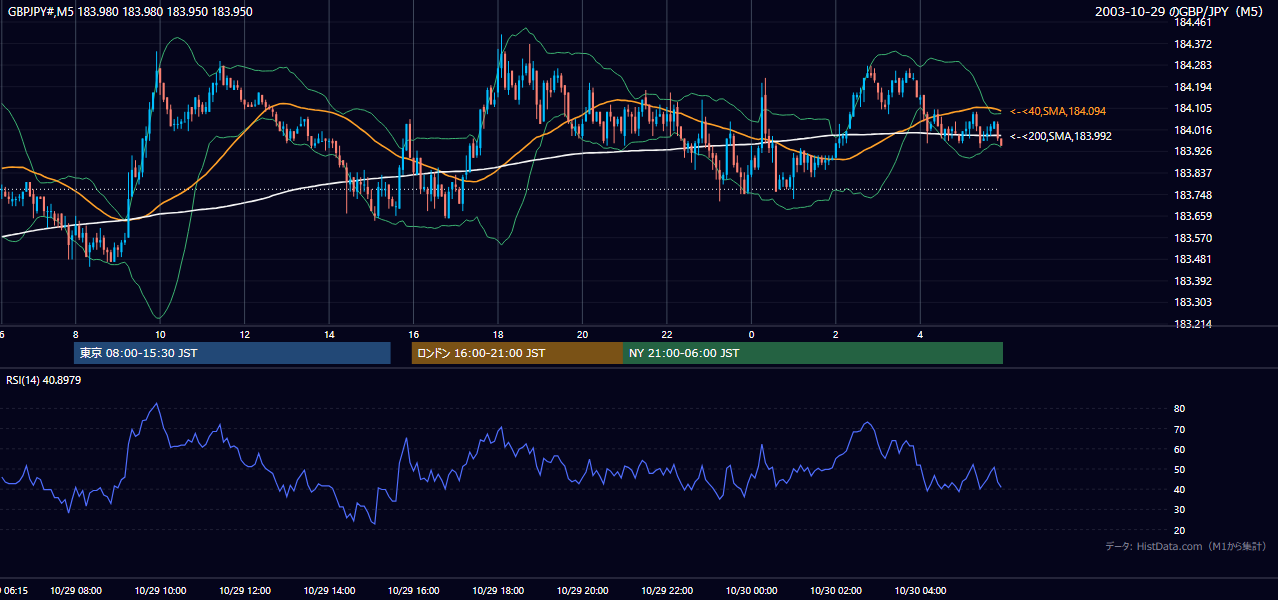
Task: Click price axis value 183.392
Action: pyautogui.click(x=1194, y=281)
